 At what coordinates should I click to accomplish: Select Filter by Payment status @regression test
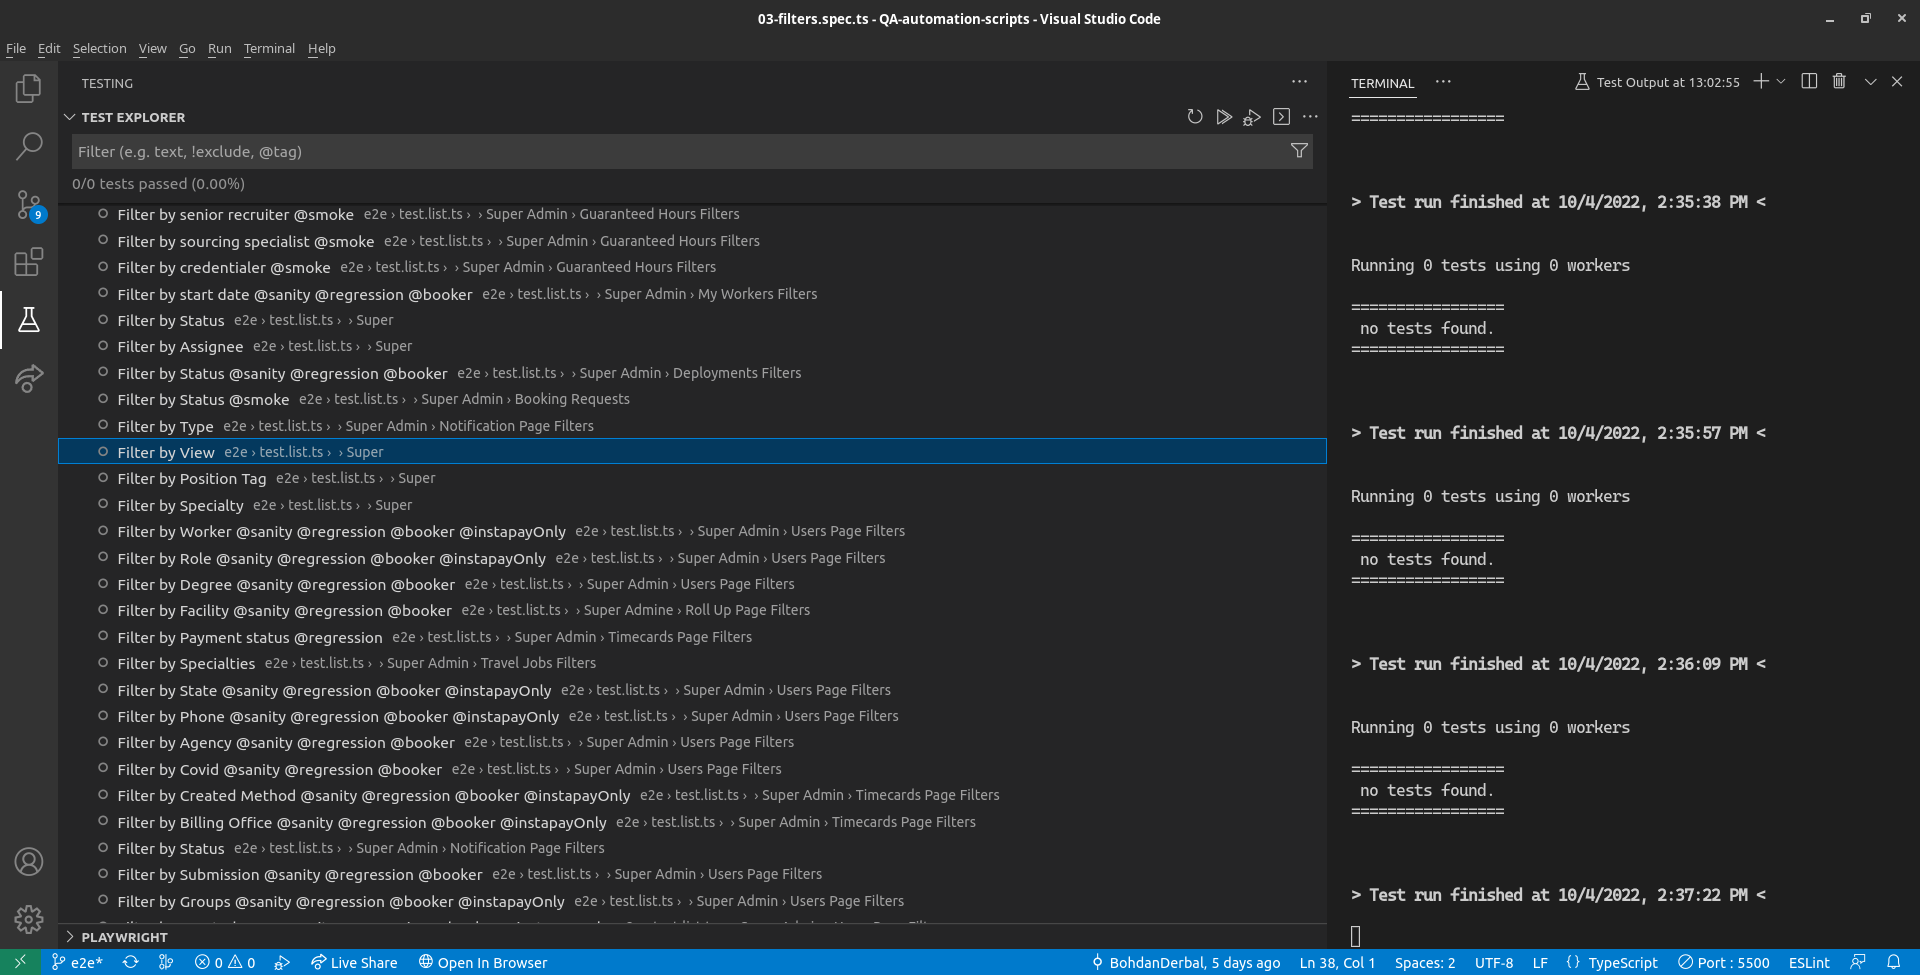pyautogui.click(x=692, y=637)
